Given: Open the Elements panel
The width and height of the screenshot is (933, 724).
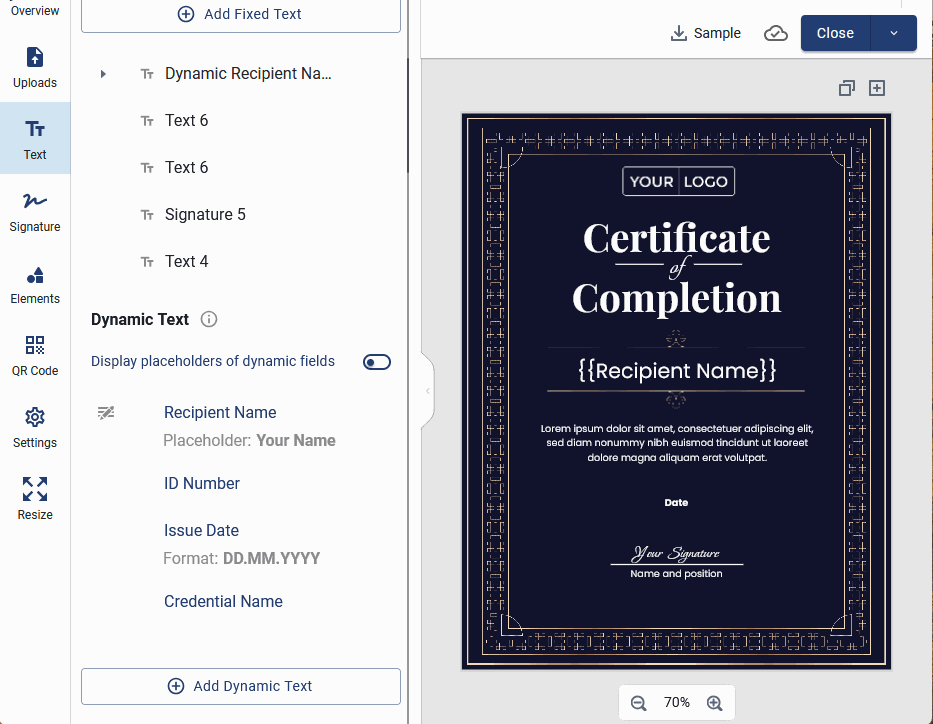Looking at the screenshot, I should 34,284.
